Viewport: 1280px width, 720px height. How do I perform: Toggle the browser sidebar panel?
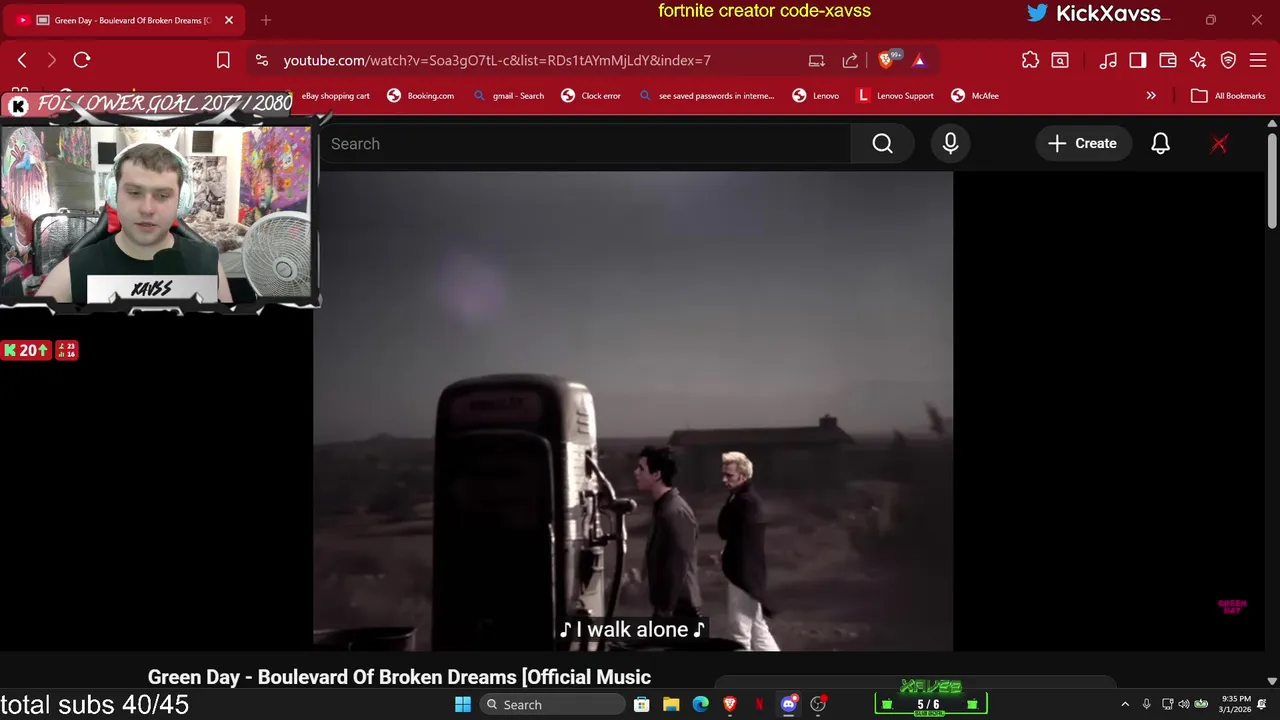point(1138,60)
